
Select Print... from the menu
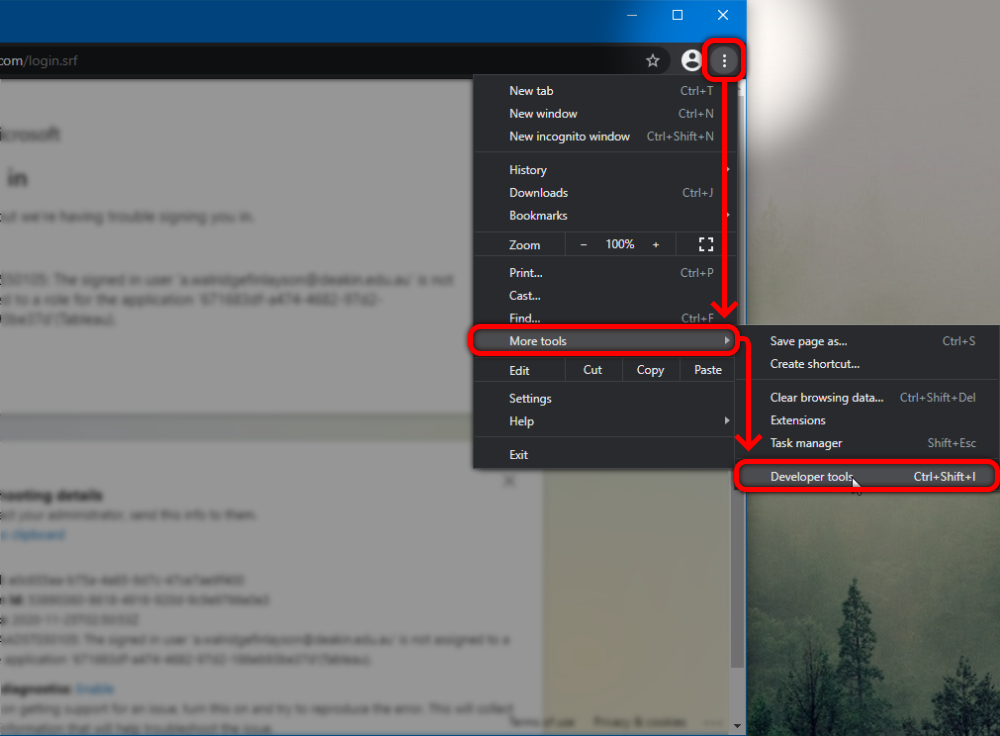tap(605, 272)
